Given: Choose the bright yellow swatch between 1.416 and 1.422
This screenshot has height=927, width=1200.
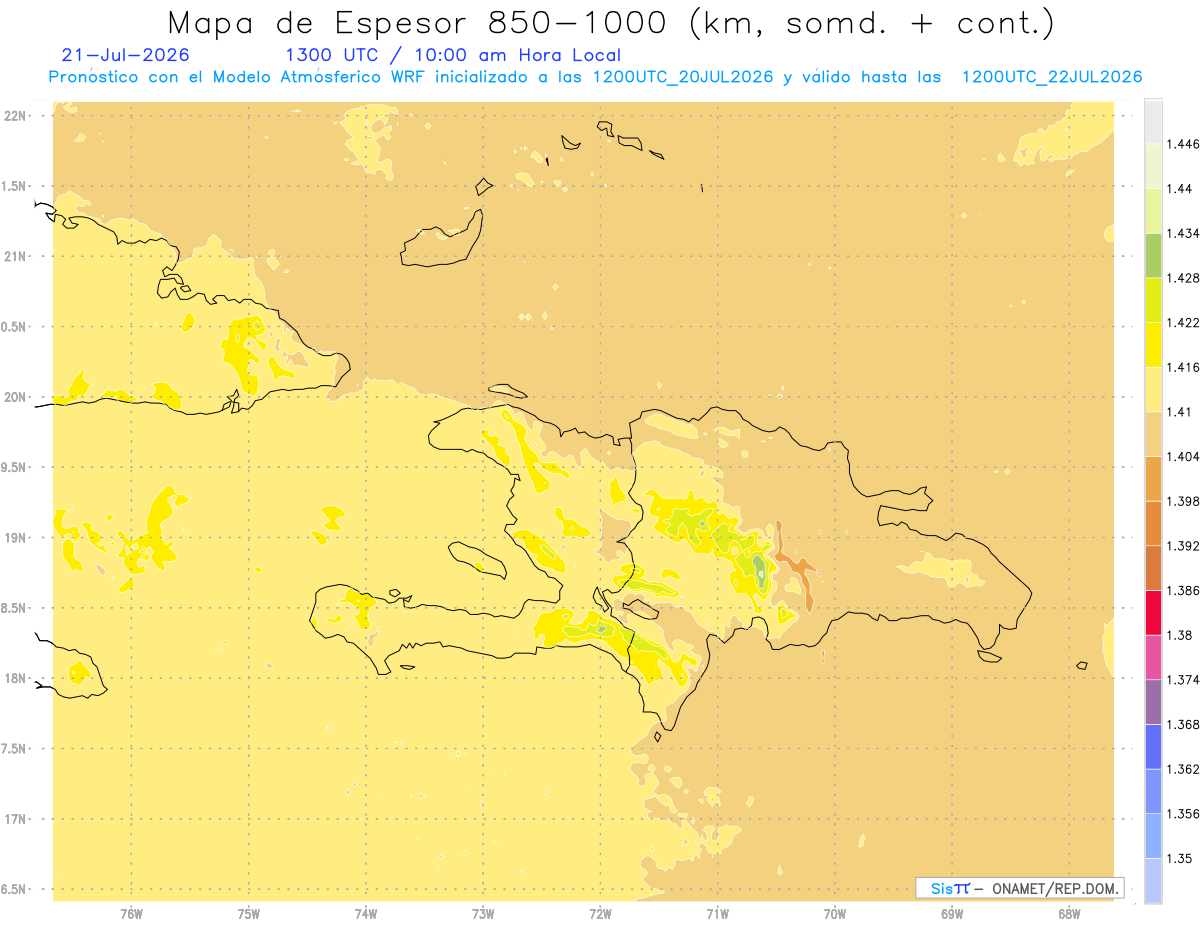Looking at the screenshot, I should point(1153,345).
